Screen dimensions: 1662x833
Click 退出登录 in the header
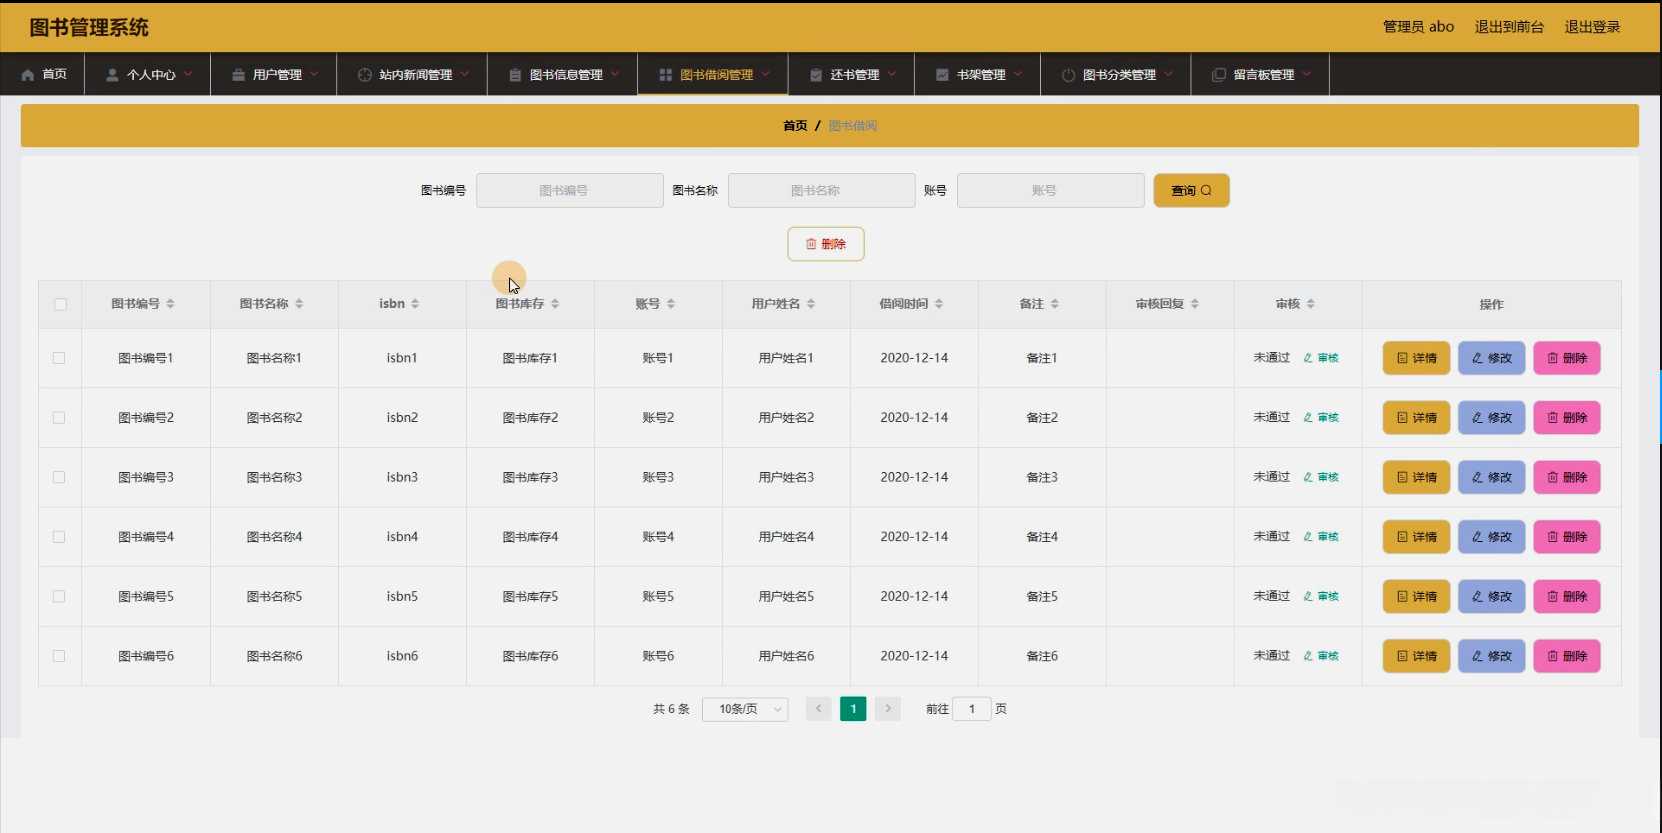click(x=1592, y=27)
